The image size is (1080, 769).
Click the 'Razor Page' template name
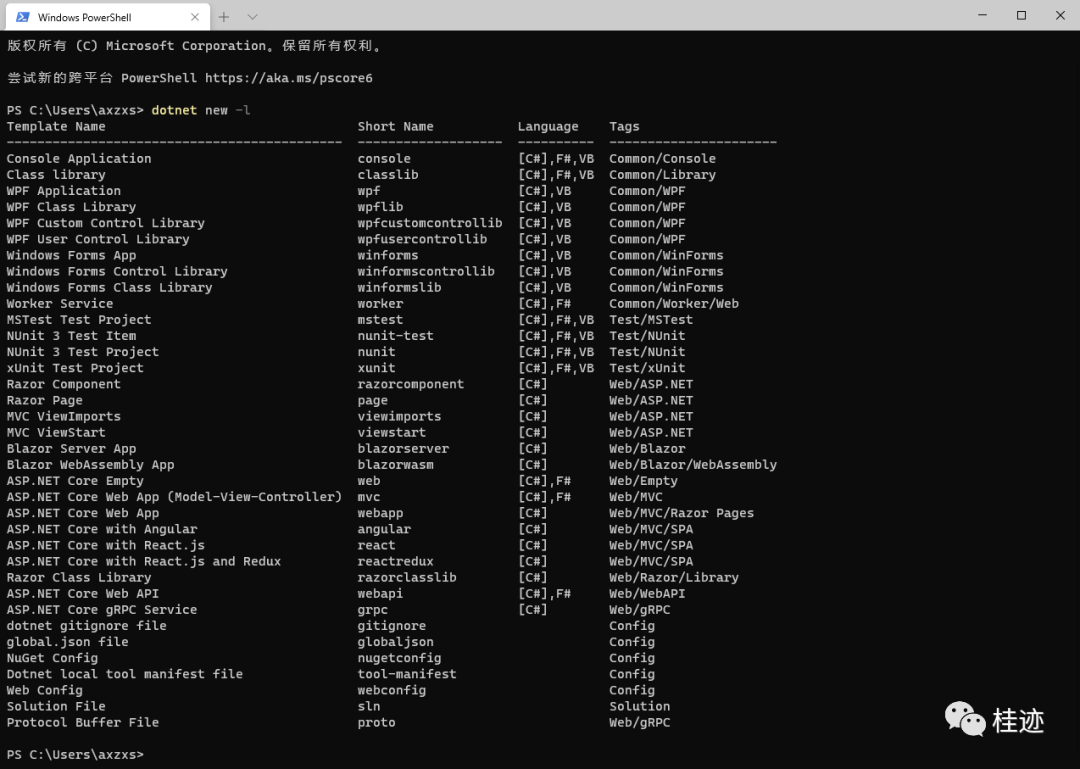(45, 400)
